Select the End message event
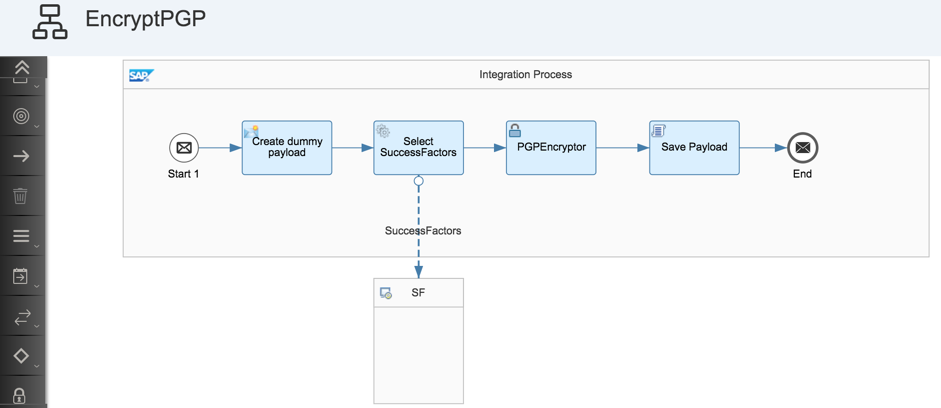The width and height of the screenshot is (941, 408). [803, 148]
